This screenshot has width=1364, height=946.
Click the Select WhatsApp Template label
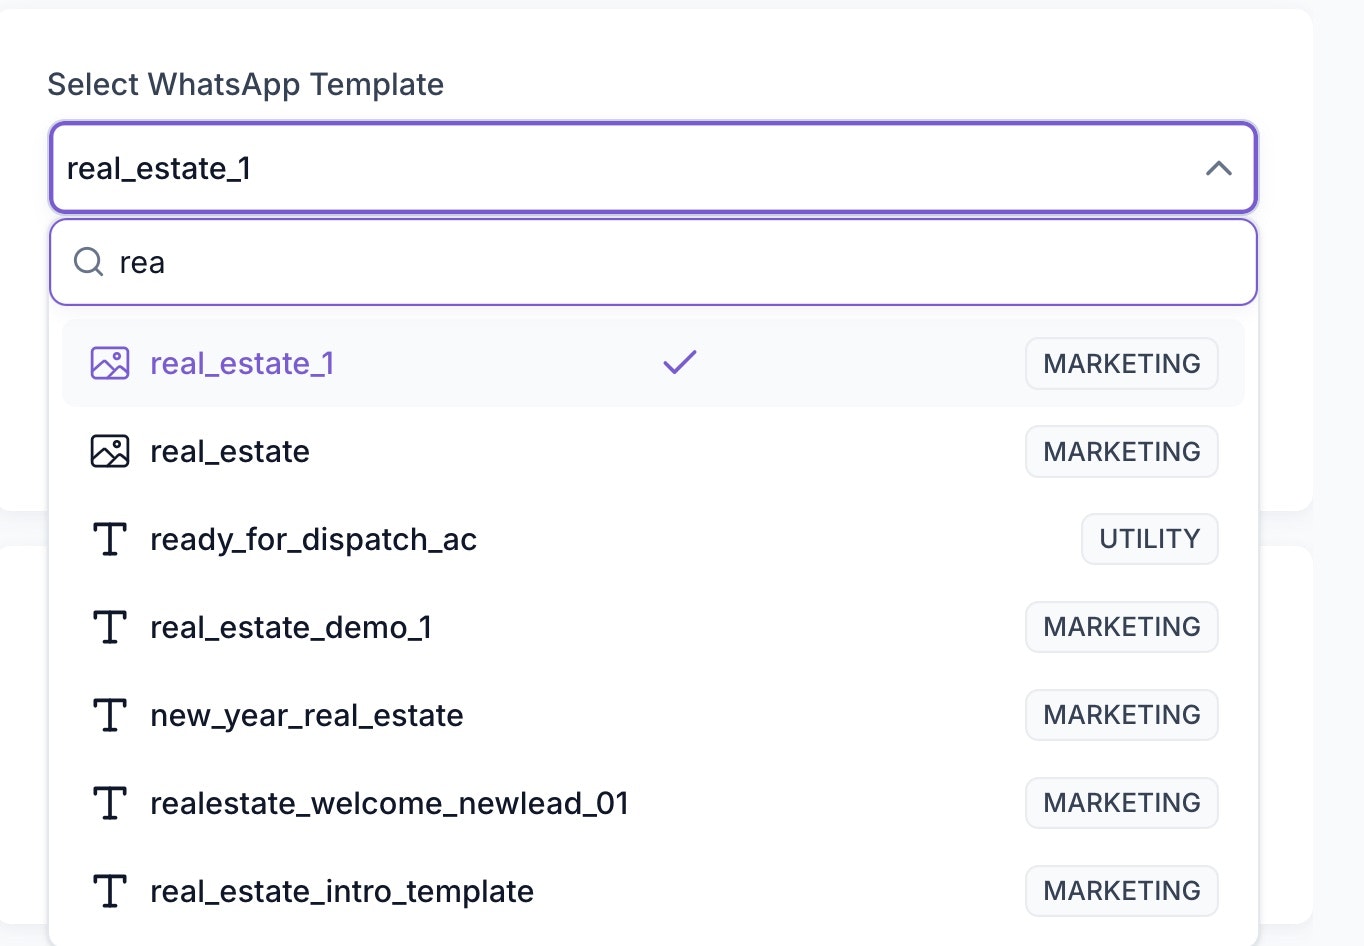246,85
